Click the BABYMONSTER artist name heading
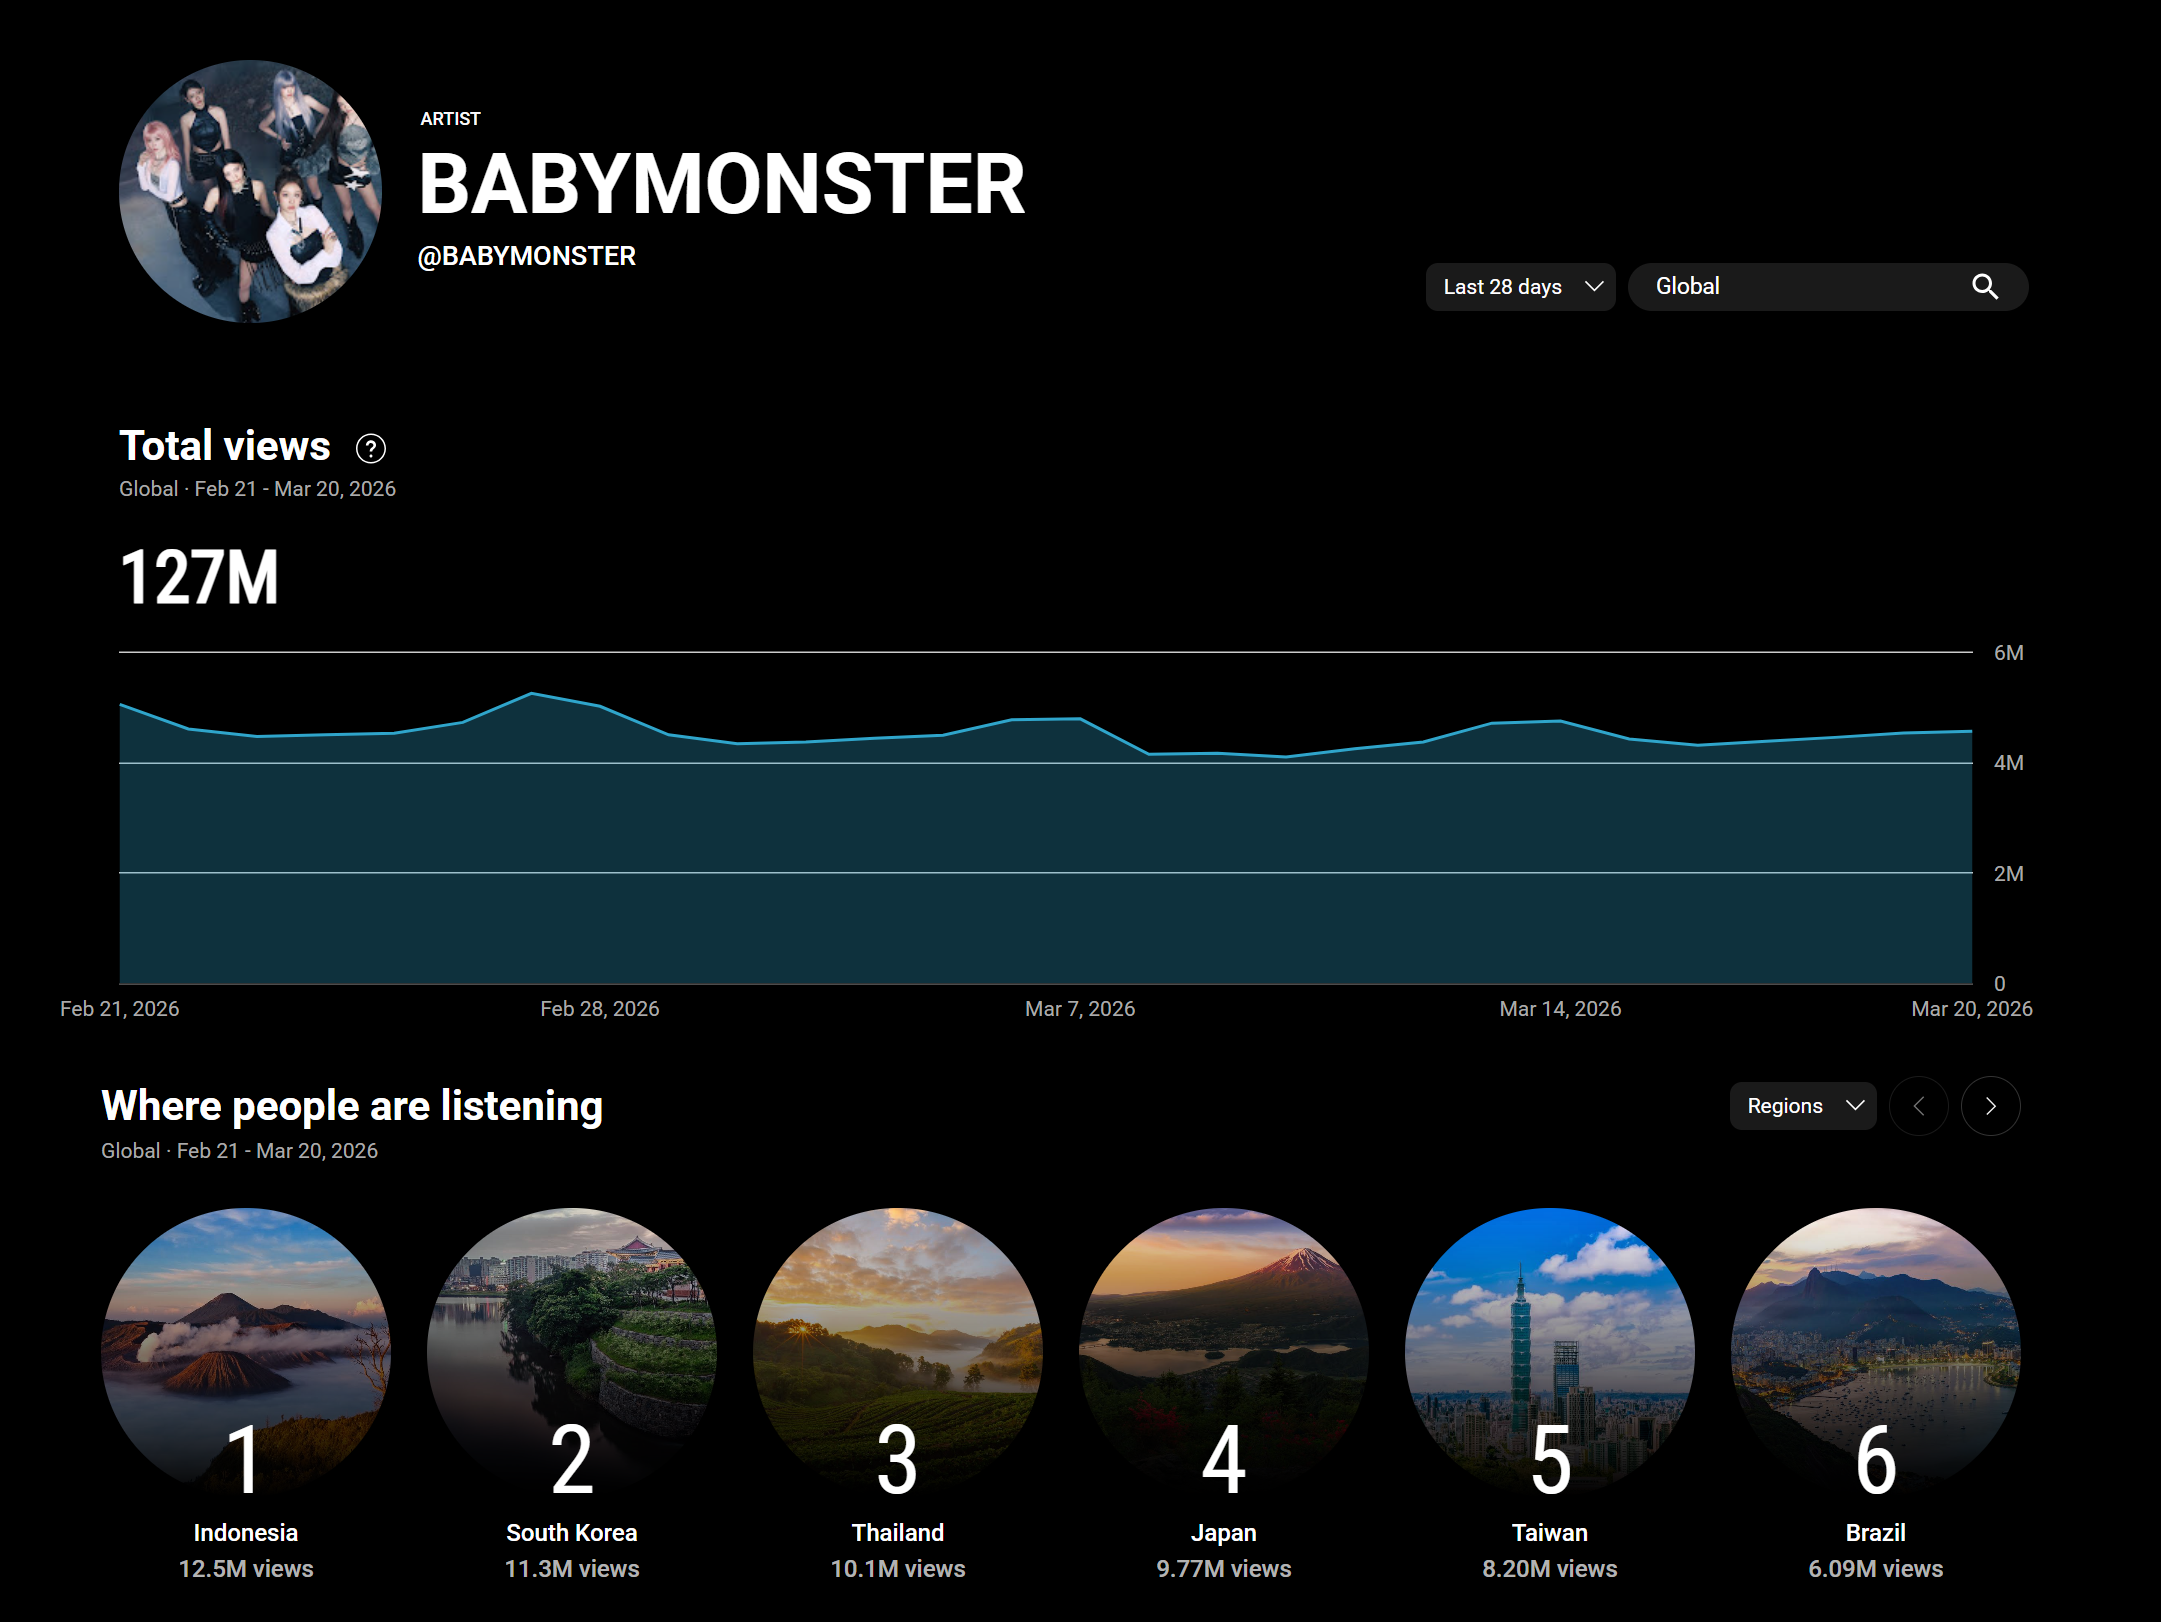The height and width of the screenshot is (1622, 2161). [x=721, y=185]
